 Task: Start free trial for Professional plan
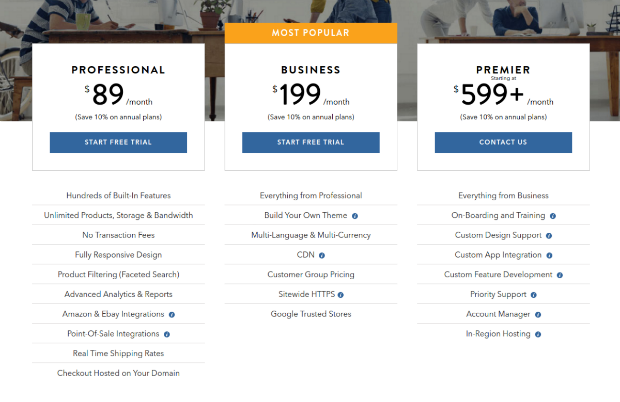(118, 142)
